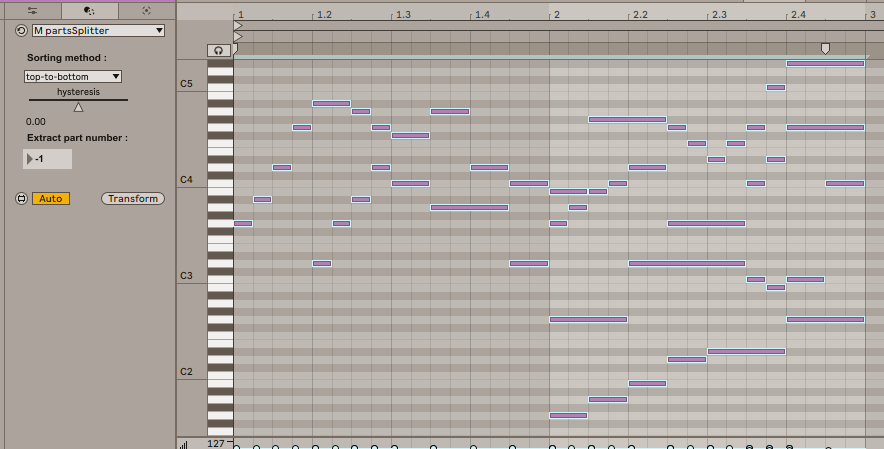Open the top-to-bottom sorting method dropdown
The height and width of the screenshot is (449, 884).
tap(73, 76)
